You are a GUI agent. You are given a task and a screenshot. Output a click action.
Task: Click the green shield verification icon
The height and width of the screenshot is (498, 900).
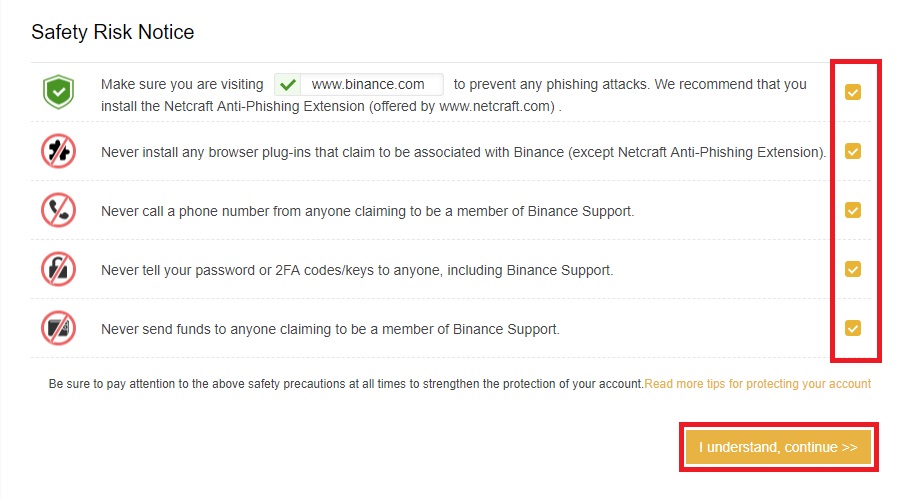[58, 92]
